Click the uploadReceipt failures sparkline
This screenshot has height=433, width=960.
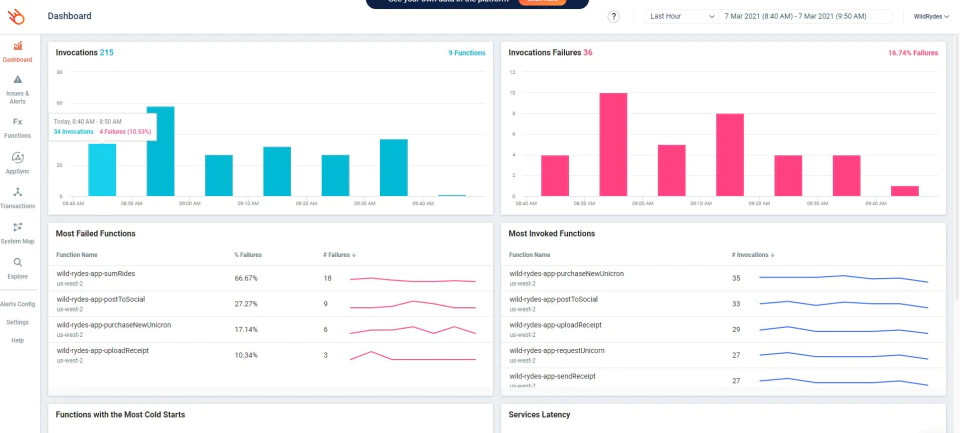[x=413, y=356]
